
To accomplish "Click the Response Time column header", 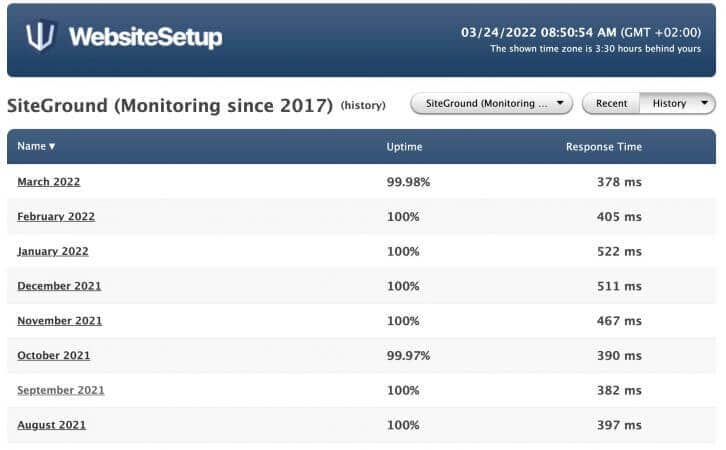I will click(604, 147).
